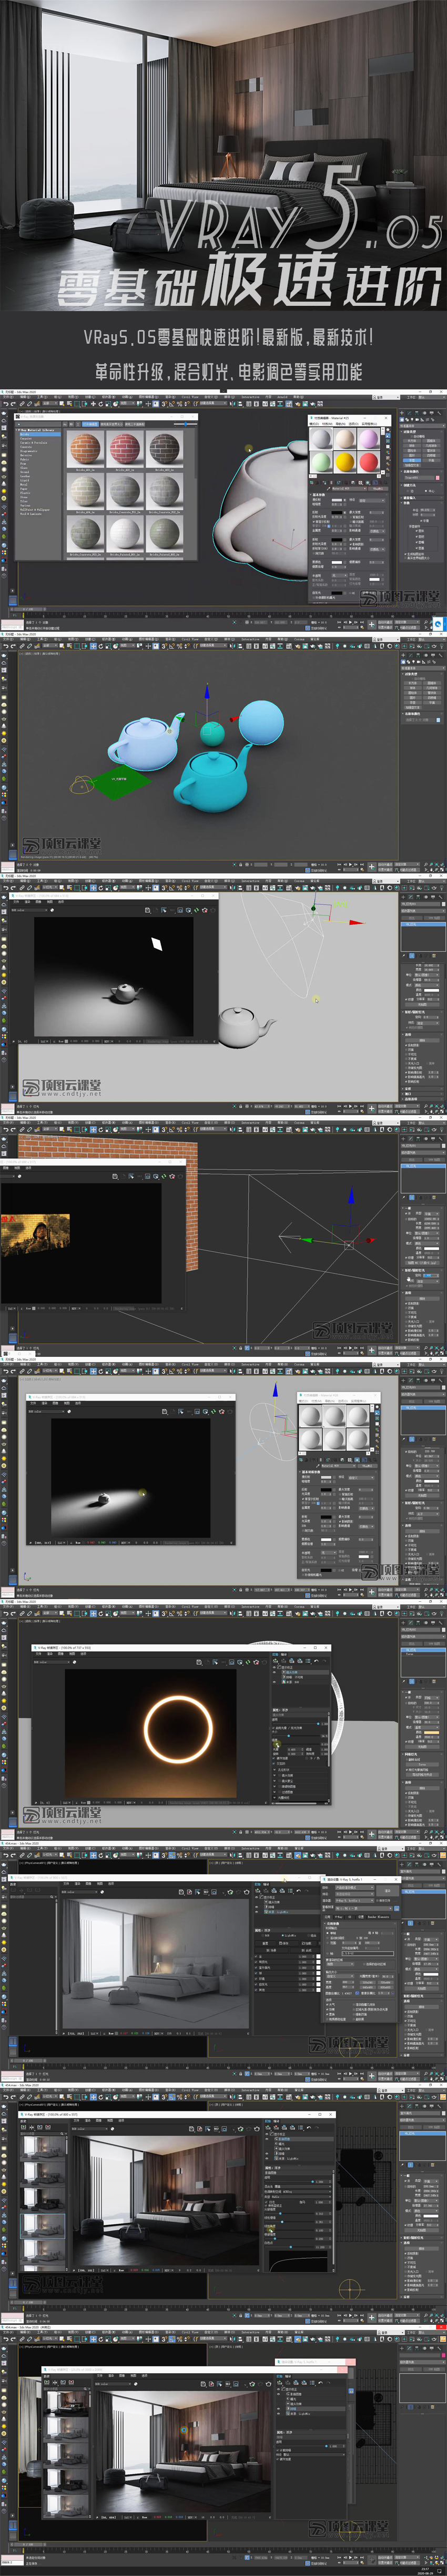Screen dimensions: 447x2576
Task: Click the spotlit teapot in the grey-viewport render window
Action: 103,1499
